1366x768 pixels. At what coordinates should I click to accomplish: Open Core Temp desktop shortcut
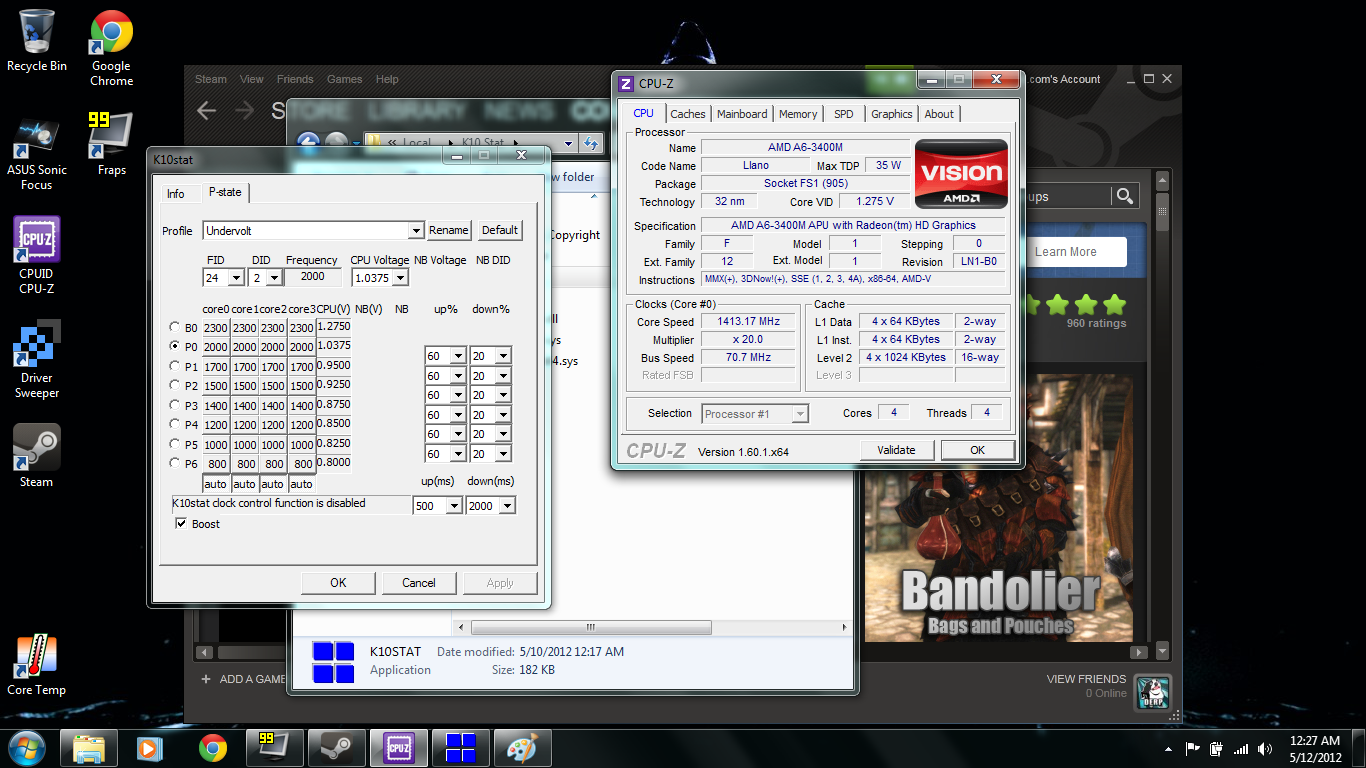pos(37,663)
